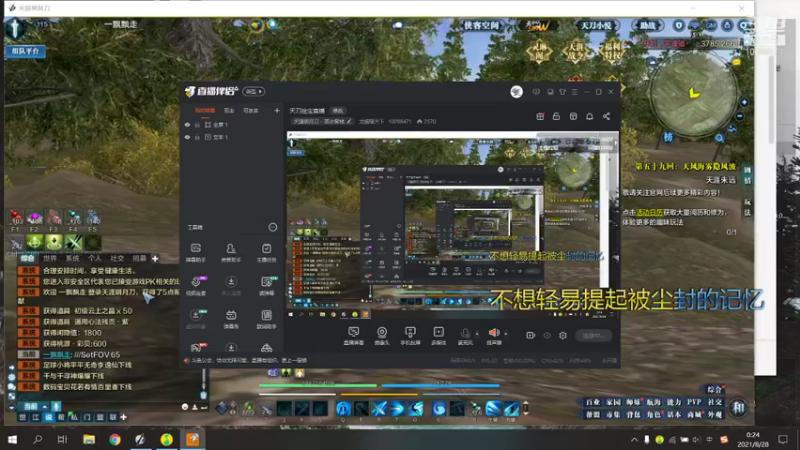Toggle the Windows volume icon in system tray
The image size is (800, 450).
point(696,440)
